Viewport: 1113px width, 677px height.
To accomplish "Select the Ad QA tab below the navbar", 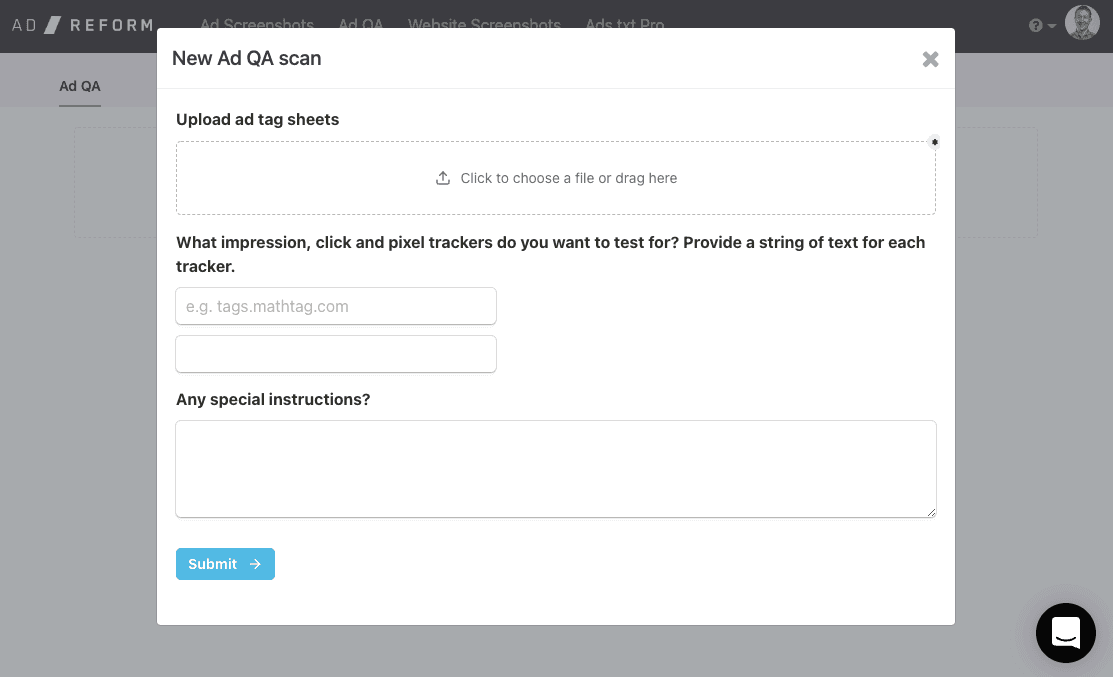I will [79, 86].
